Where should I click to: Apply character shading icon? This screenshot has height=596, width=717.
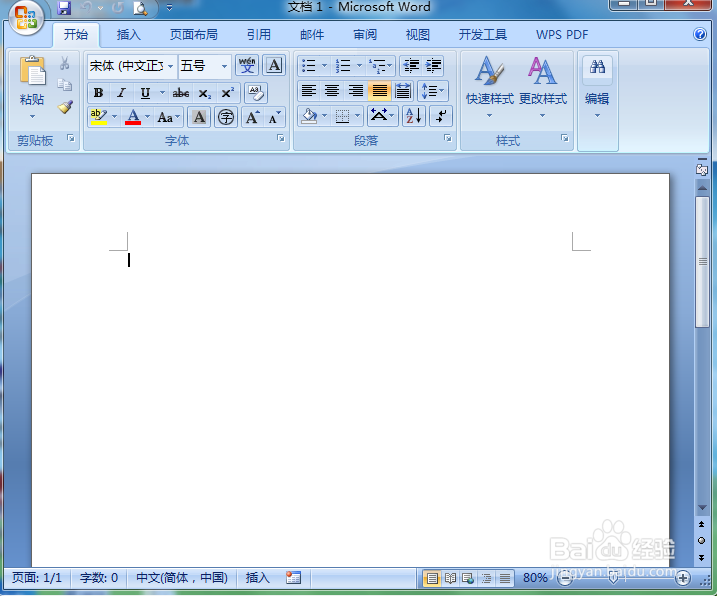coord(199,118)
